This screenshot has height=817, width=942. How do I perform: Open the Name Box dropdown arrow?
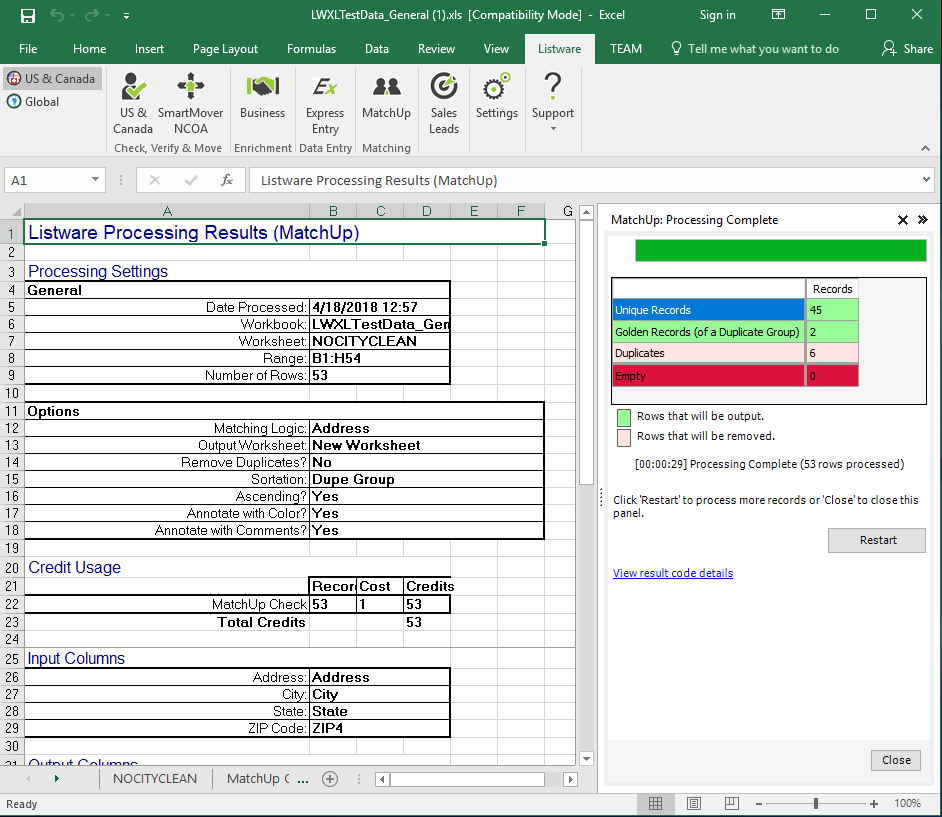tap(96, 180)
